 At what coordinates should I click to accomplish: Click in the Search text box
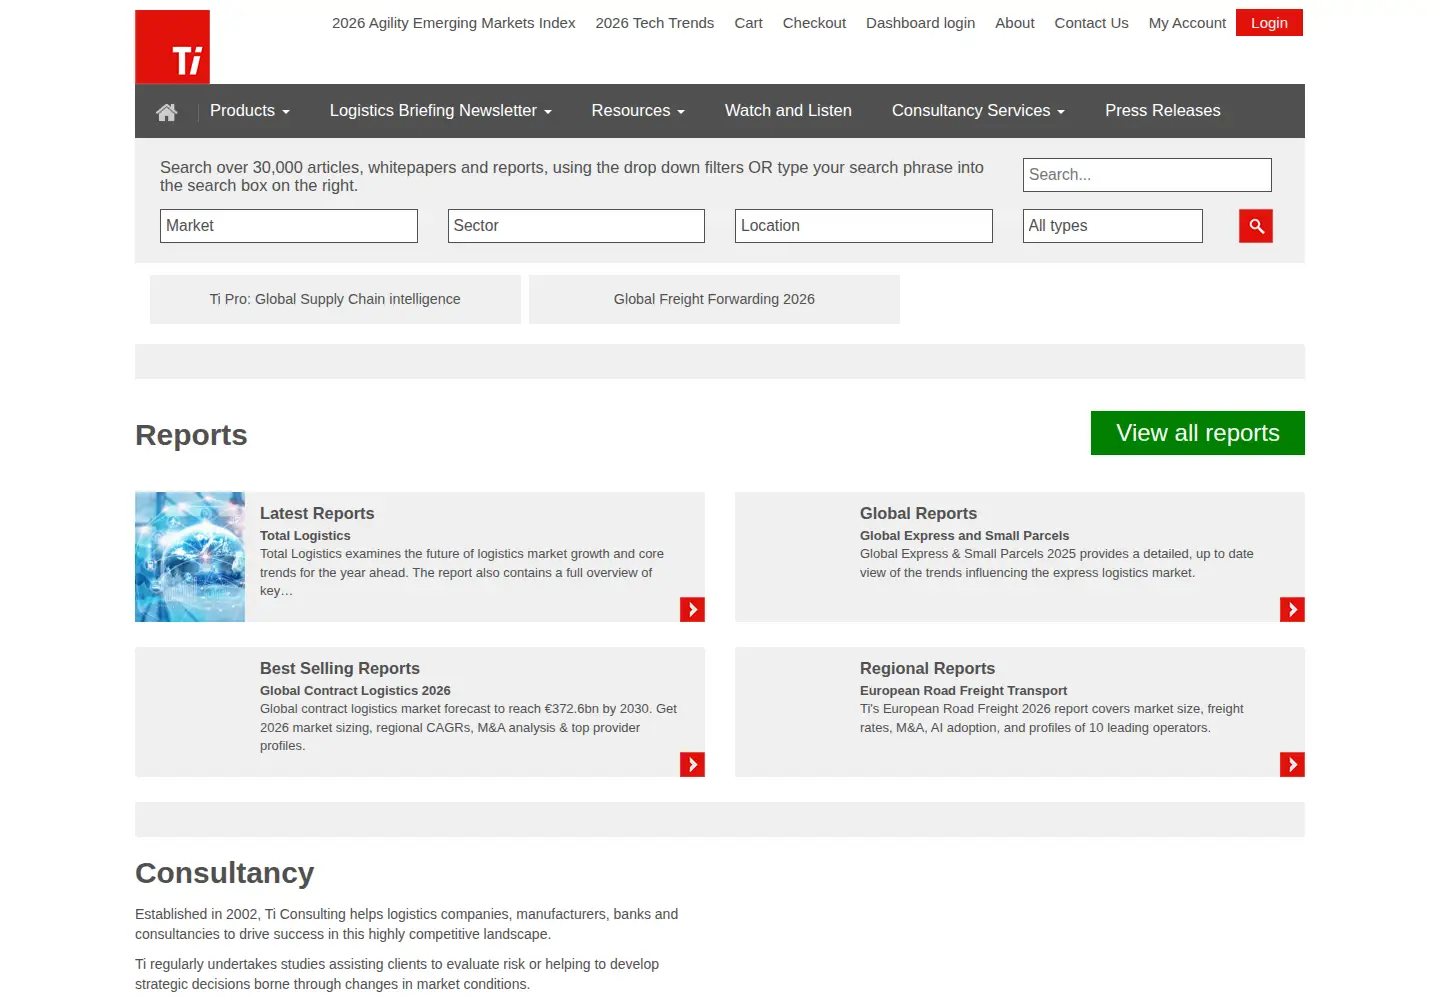1147,175
